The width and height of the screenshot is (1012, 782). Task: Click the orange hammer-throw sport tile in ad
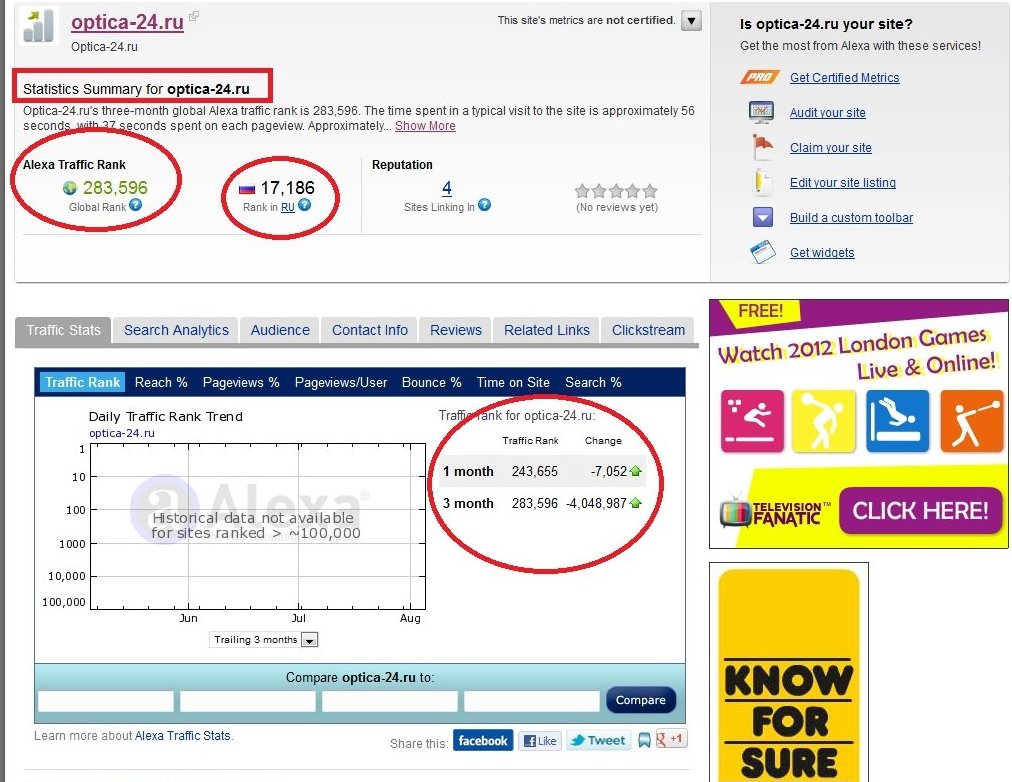tap(971, 421)
